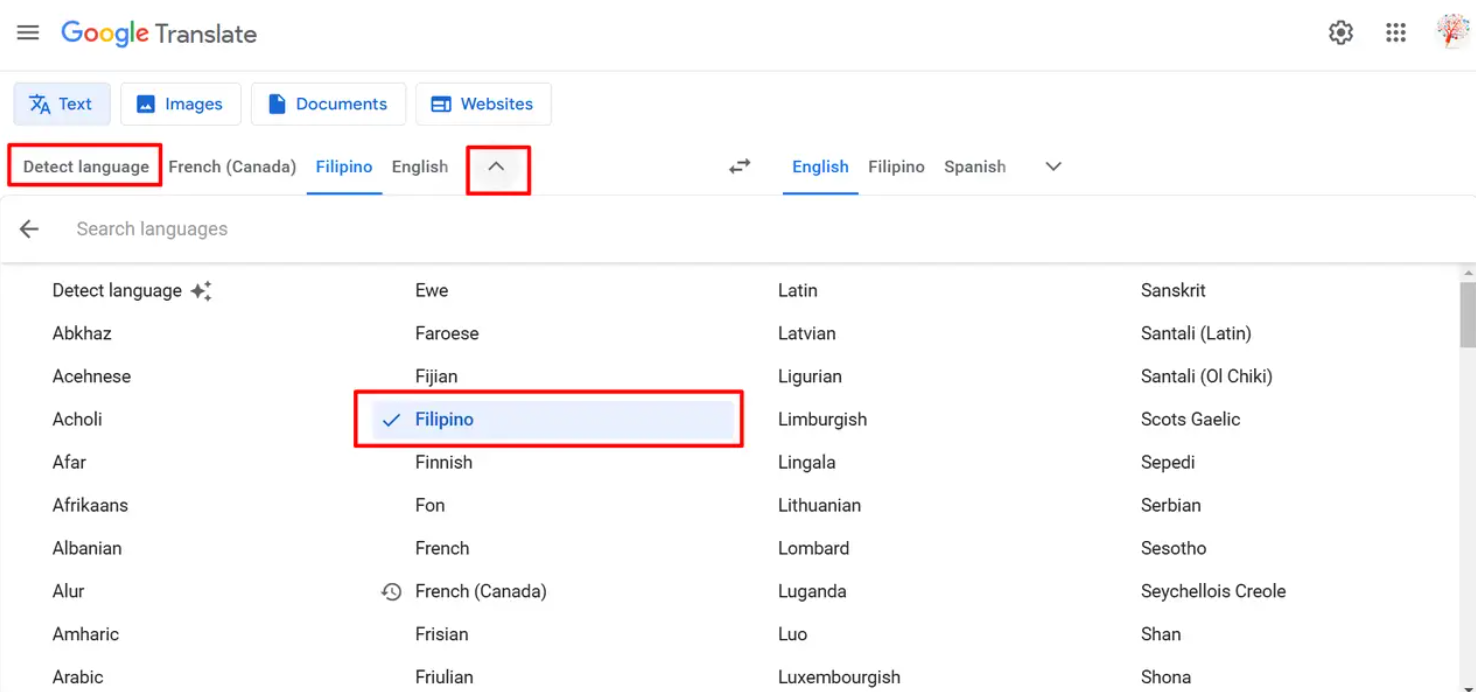Select Detect language source tab

86,167
